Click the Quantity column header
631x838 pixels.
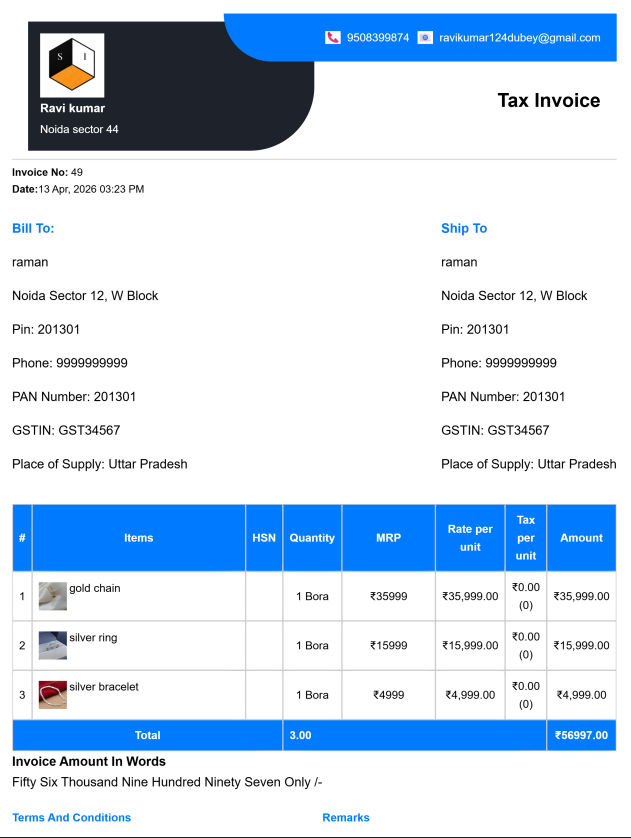(x=312, y=538)
